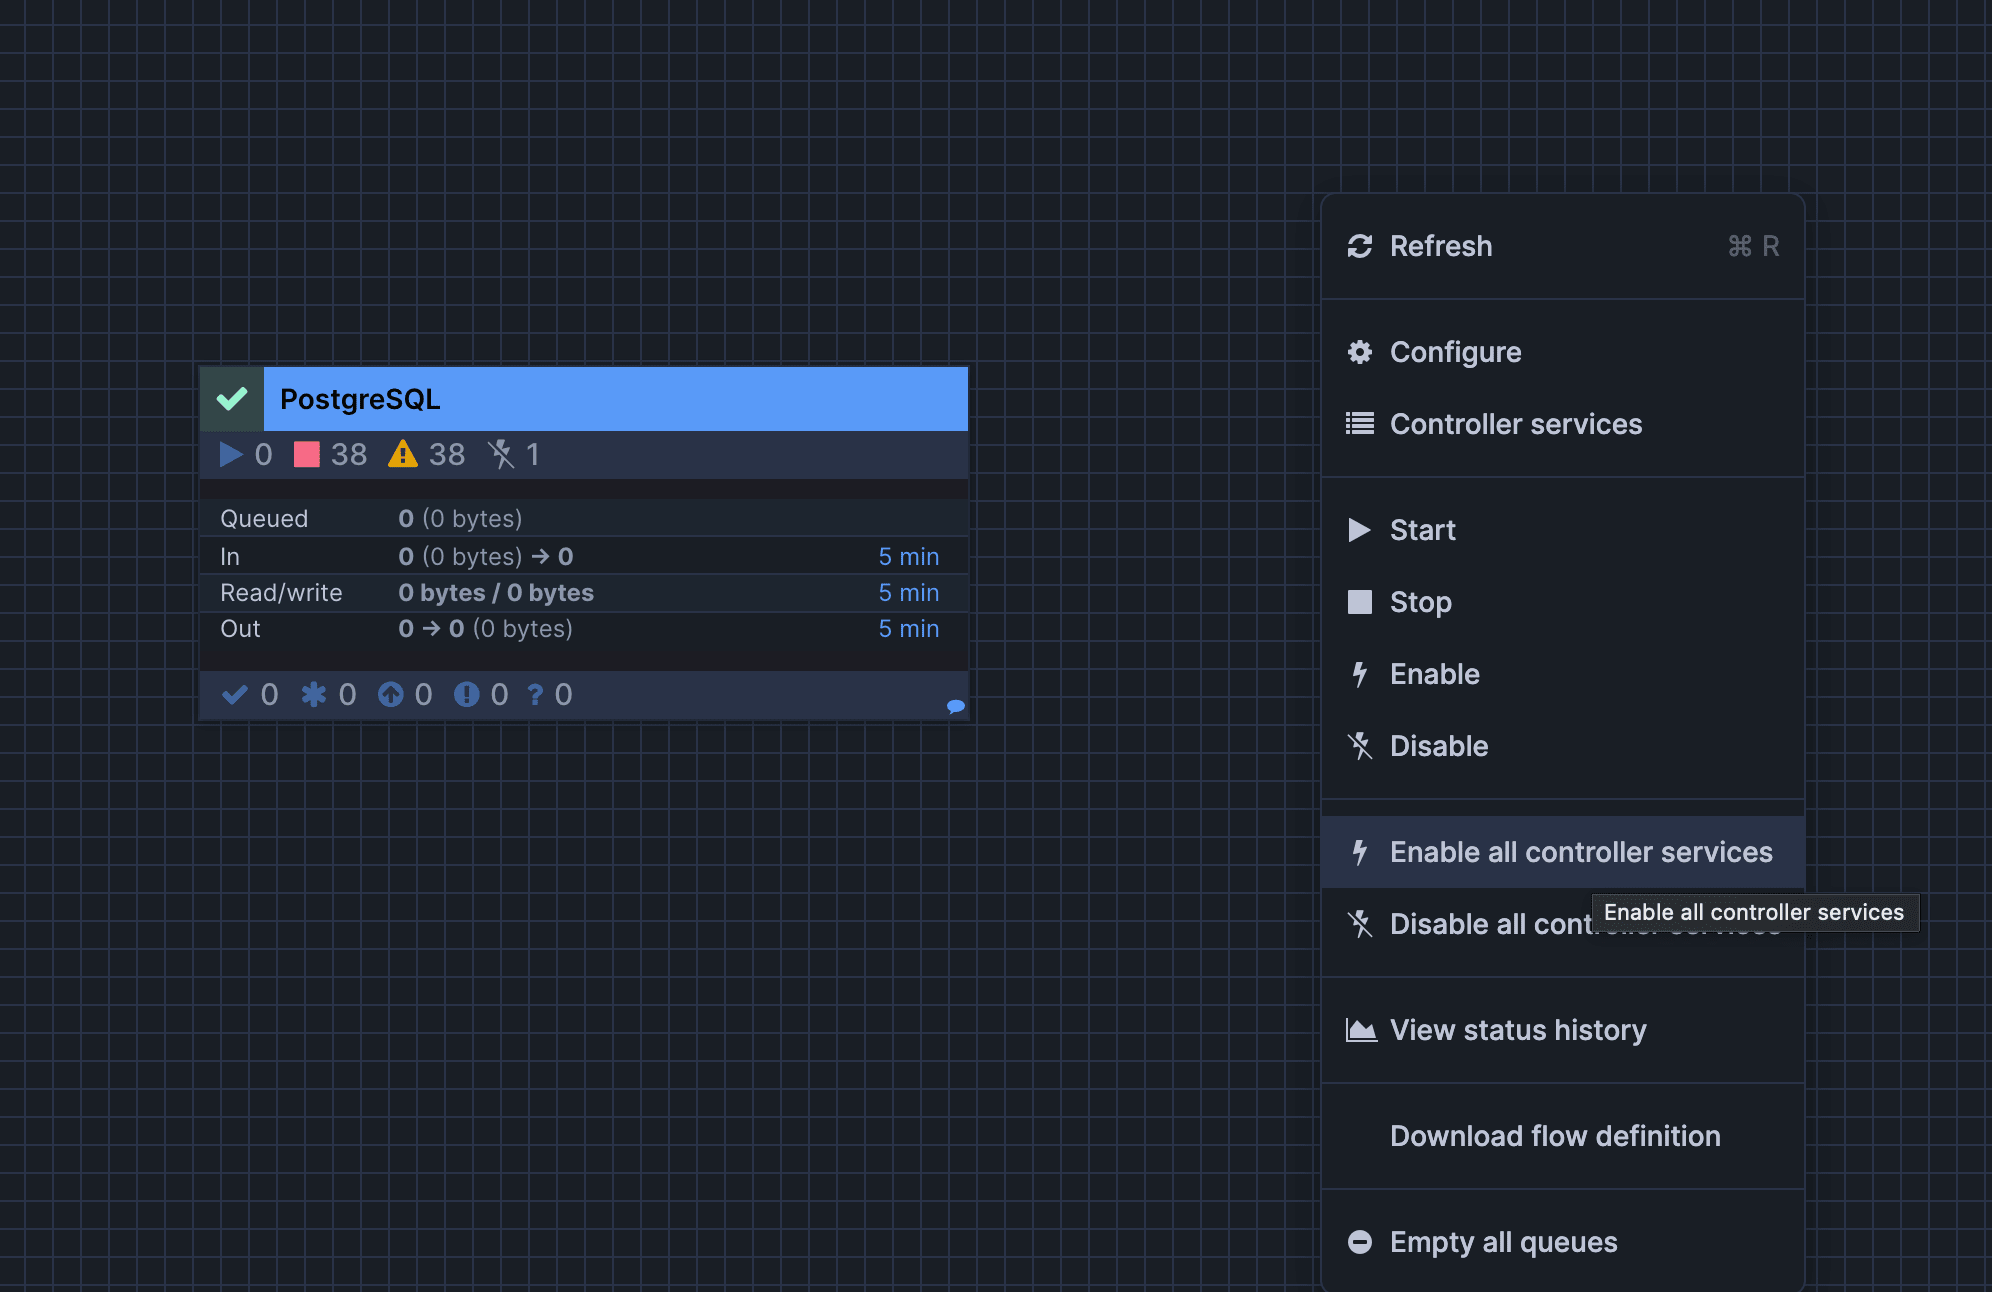
Task: Click the 'Read/write' row label
Action: click(281, 593)
